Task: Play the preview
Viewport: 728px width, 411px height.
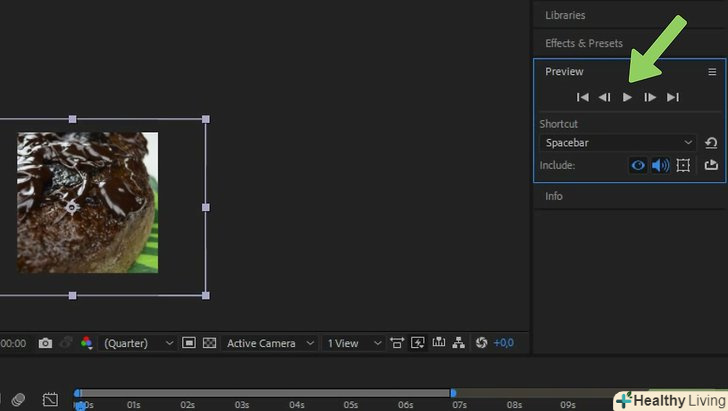Action: pyautogui.click(x=627, y=97)
